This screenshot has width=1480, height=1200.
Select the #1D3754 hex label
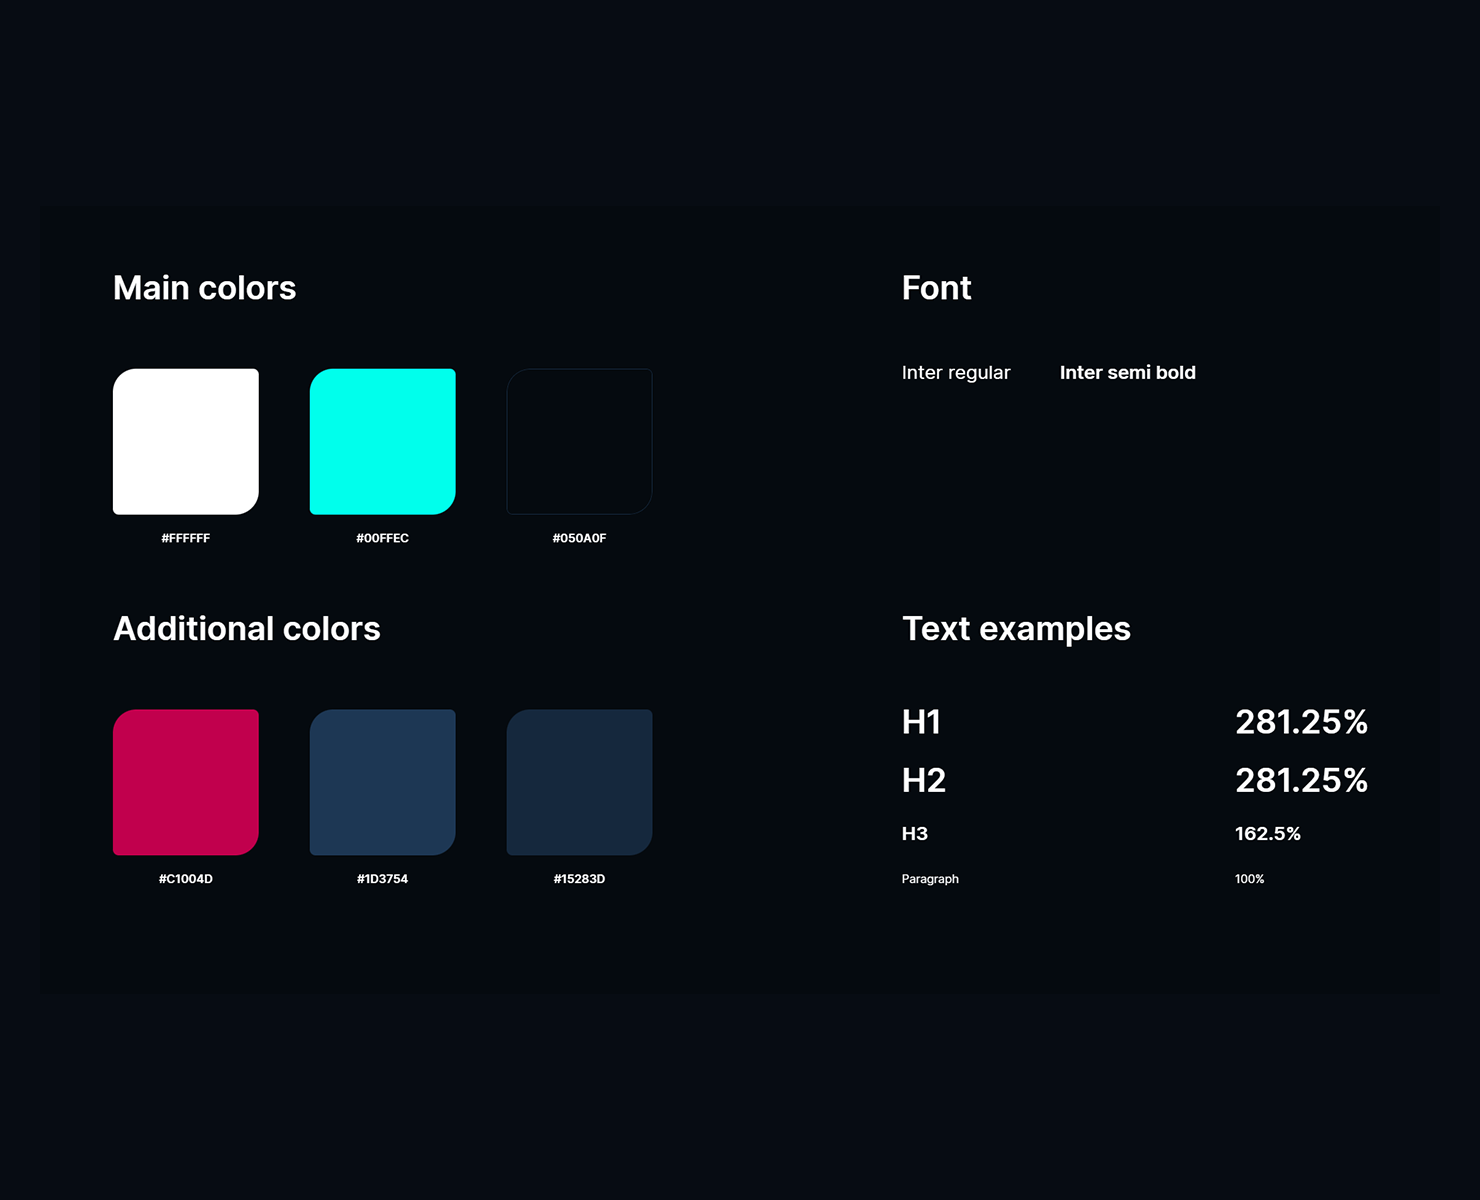[x=383, y=879]
